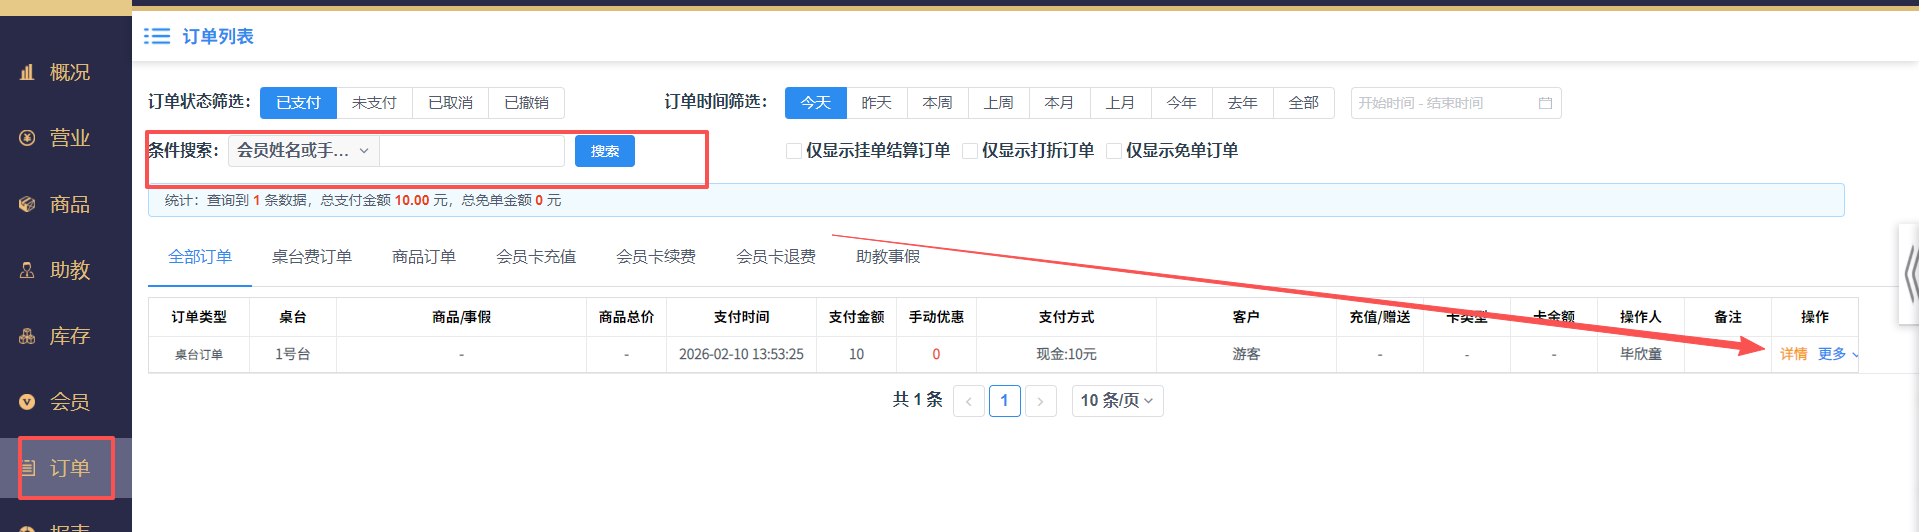Click the 订单 list icon in sidebar
Image resolution: width=1919 pixels, height=532 pixels.
29,468
